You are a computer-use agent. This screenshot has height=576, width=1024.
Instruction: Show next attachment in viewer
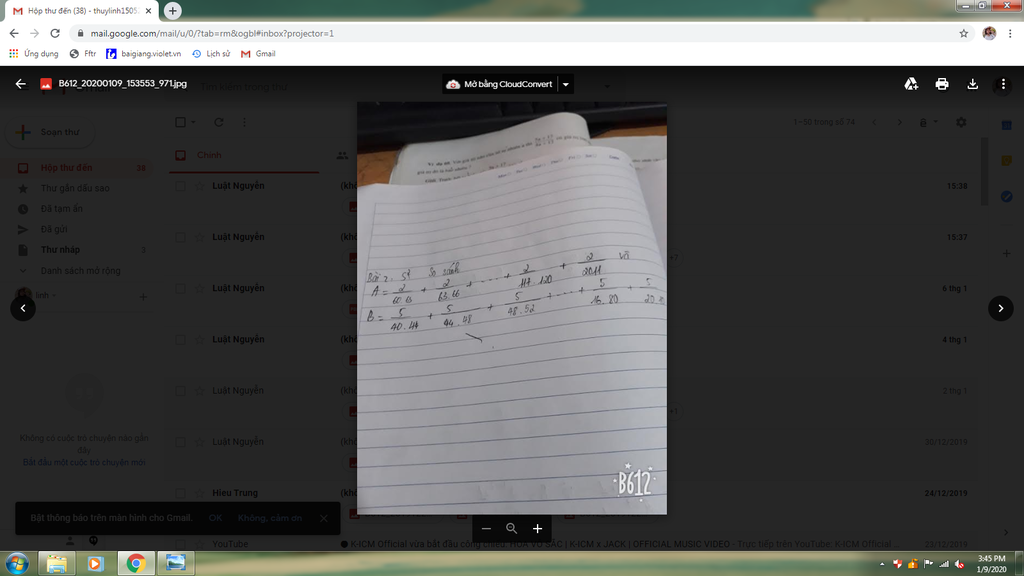tap(1000, 308)
